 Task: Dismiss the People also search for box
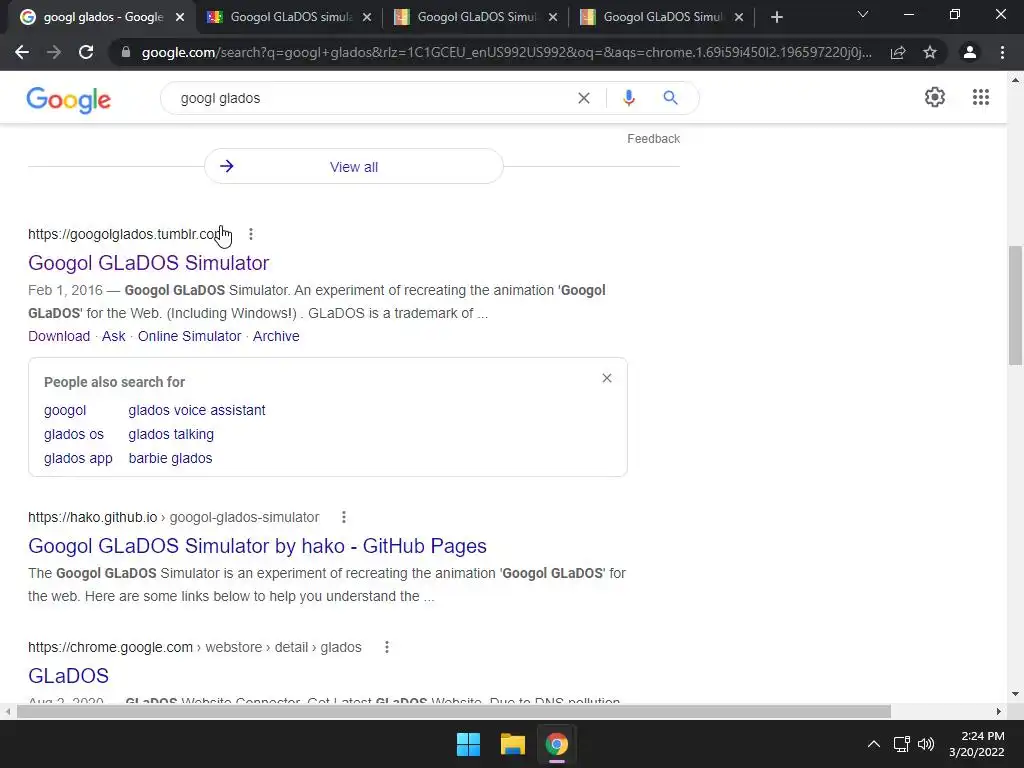607,378
